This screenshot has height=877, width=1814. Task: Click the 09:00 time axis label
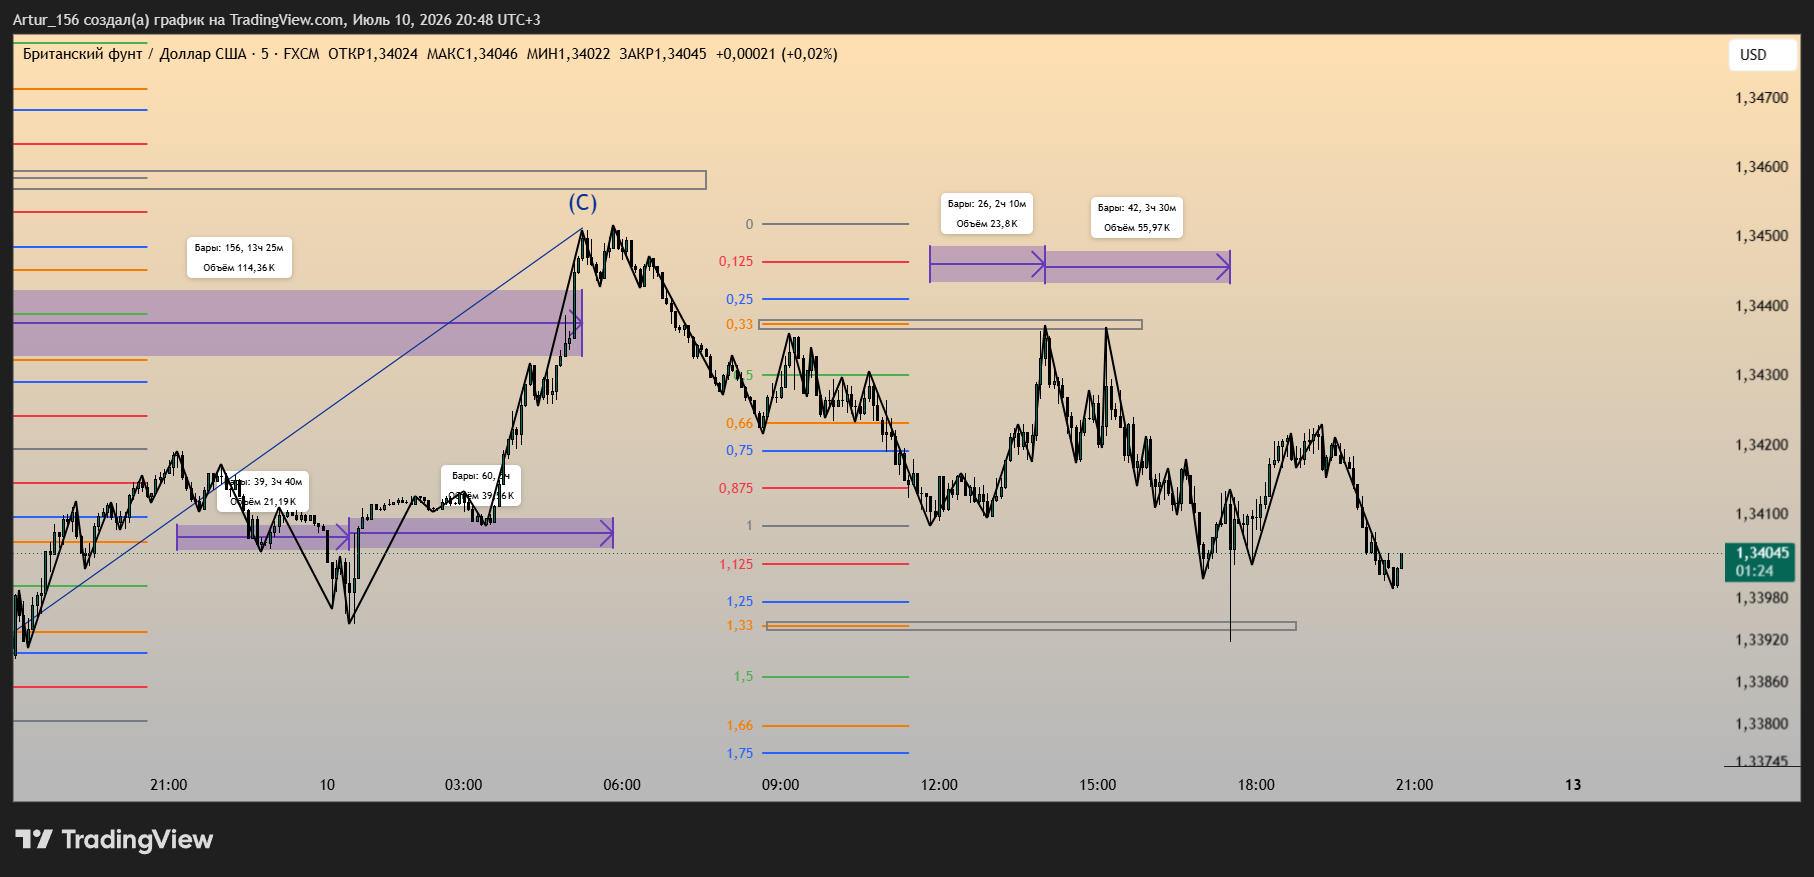click(x=780, y=785)
